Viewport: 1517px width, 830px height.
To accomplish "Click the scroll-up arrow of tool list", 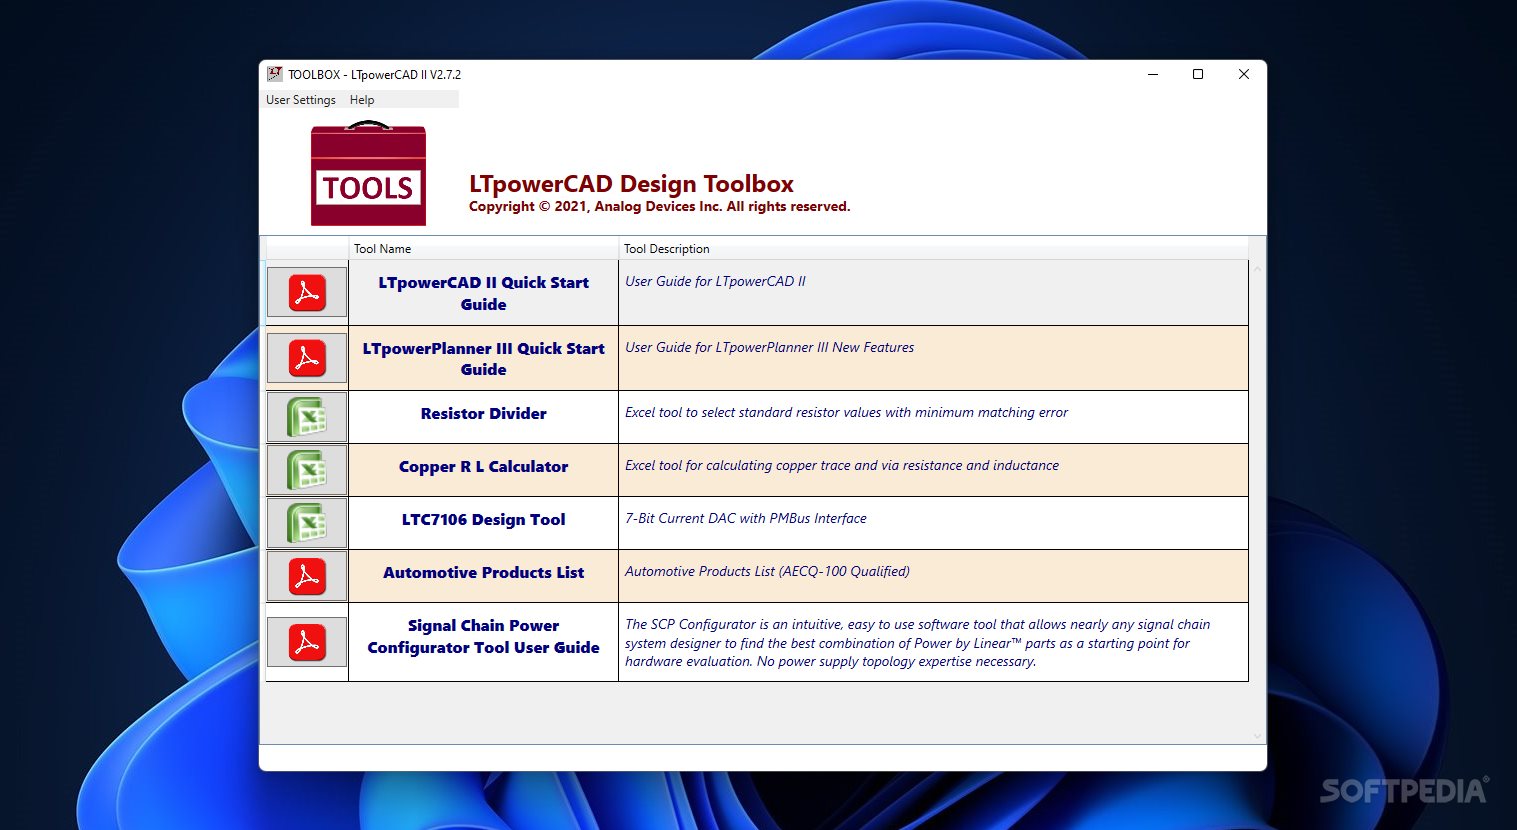I will click(x=1257, y=269).
